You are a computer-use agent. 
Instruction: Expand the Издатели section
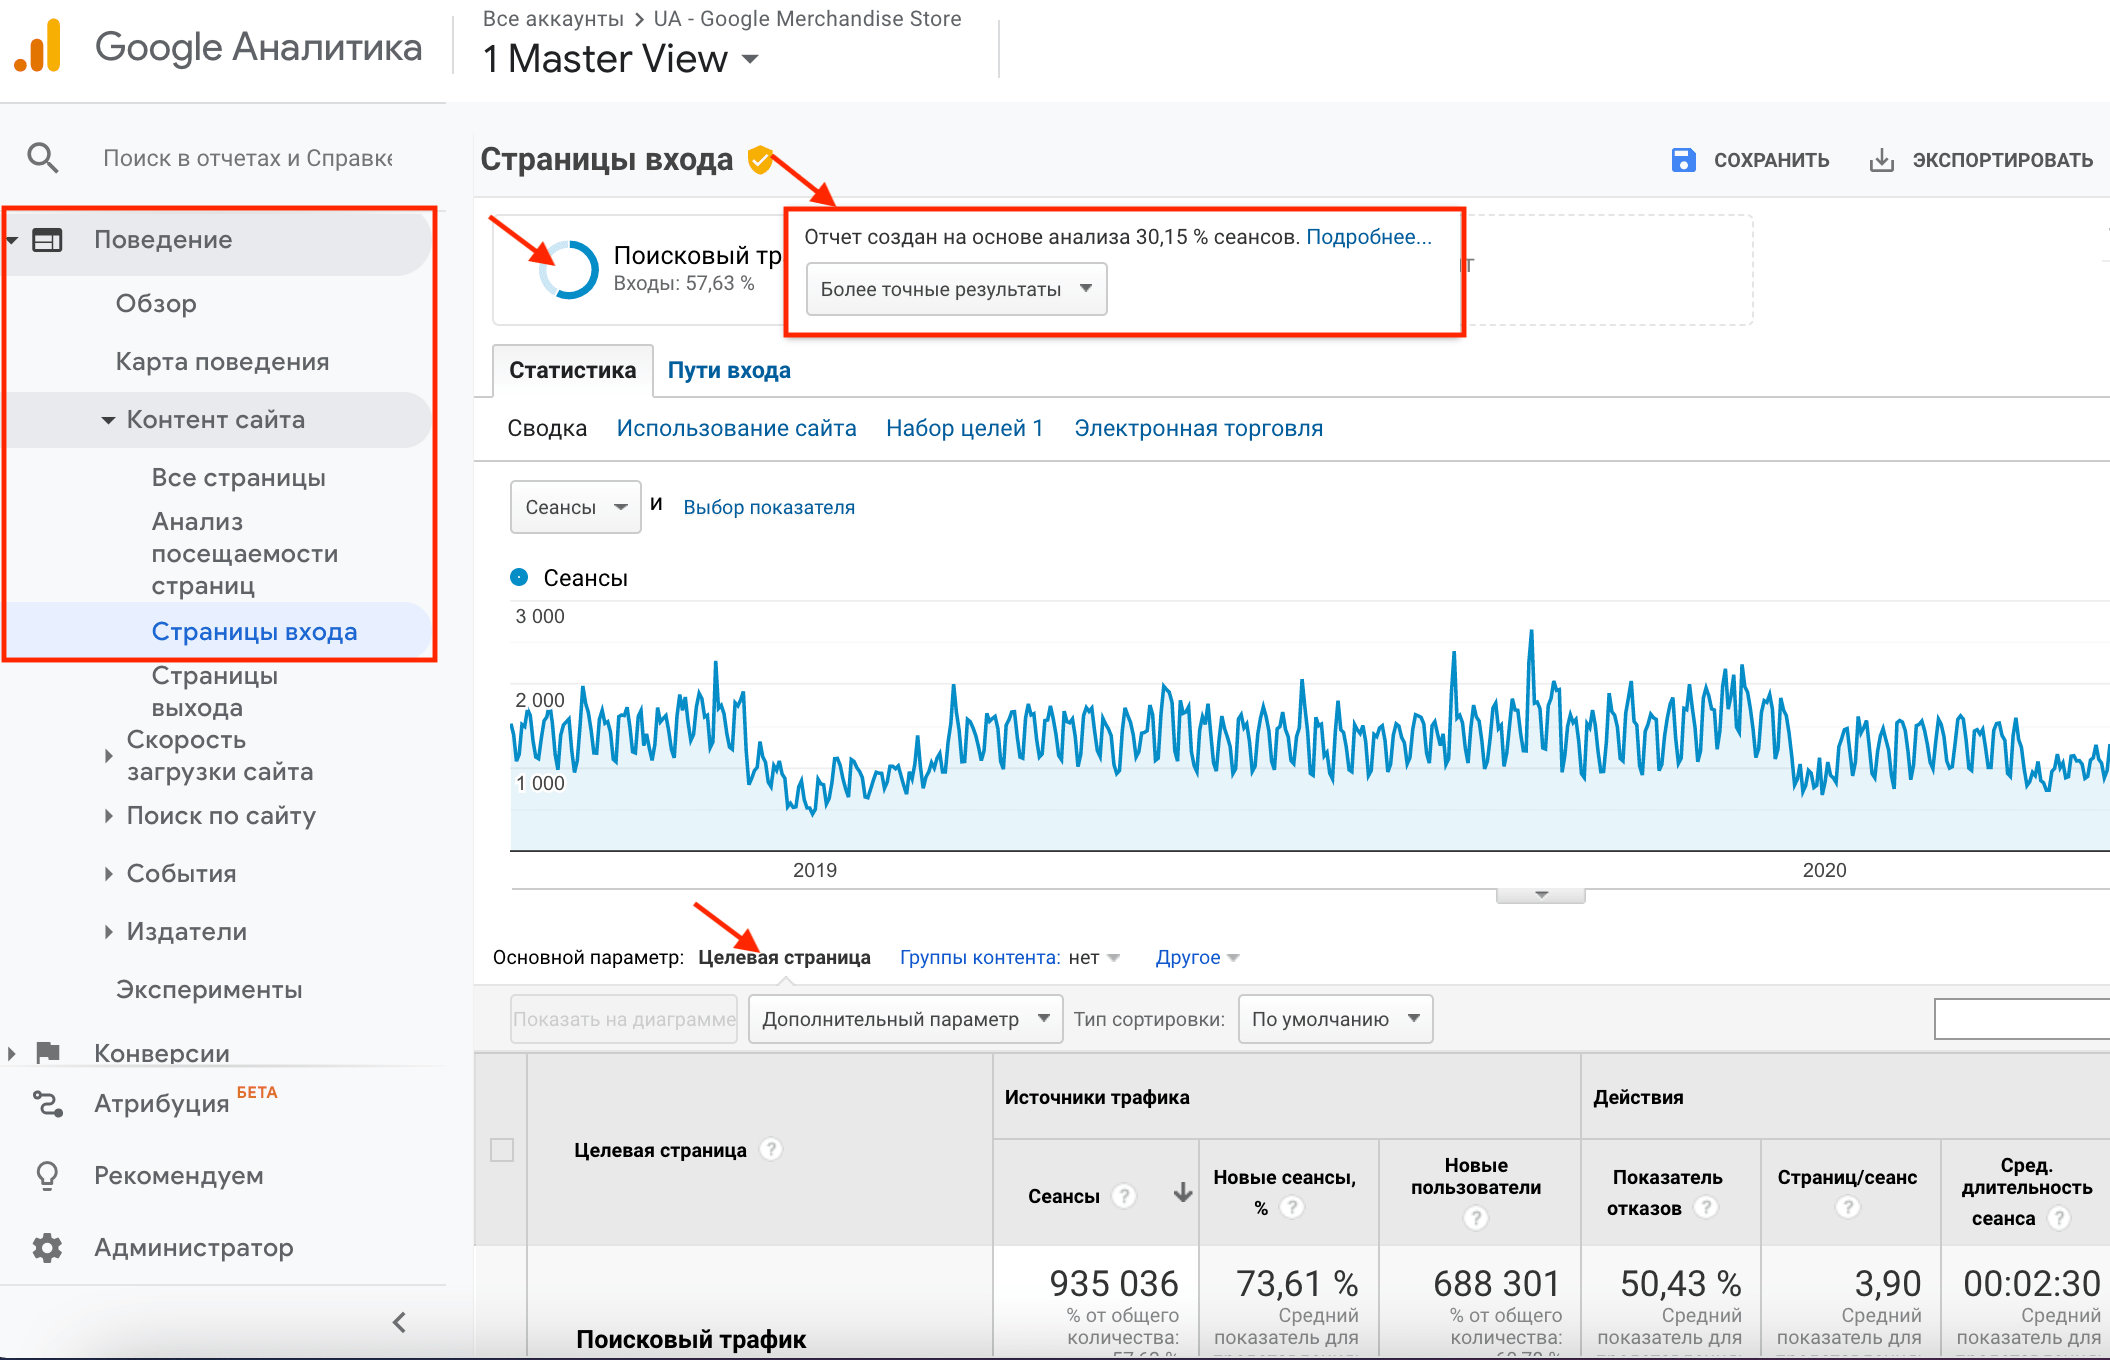pyautogui.click(x=108, y=932)
